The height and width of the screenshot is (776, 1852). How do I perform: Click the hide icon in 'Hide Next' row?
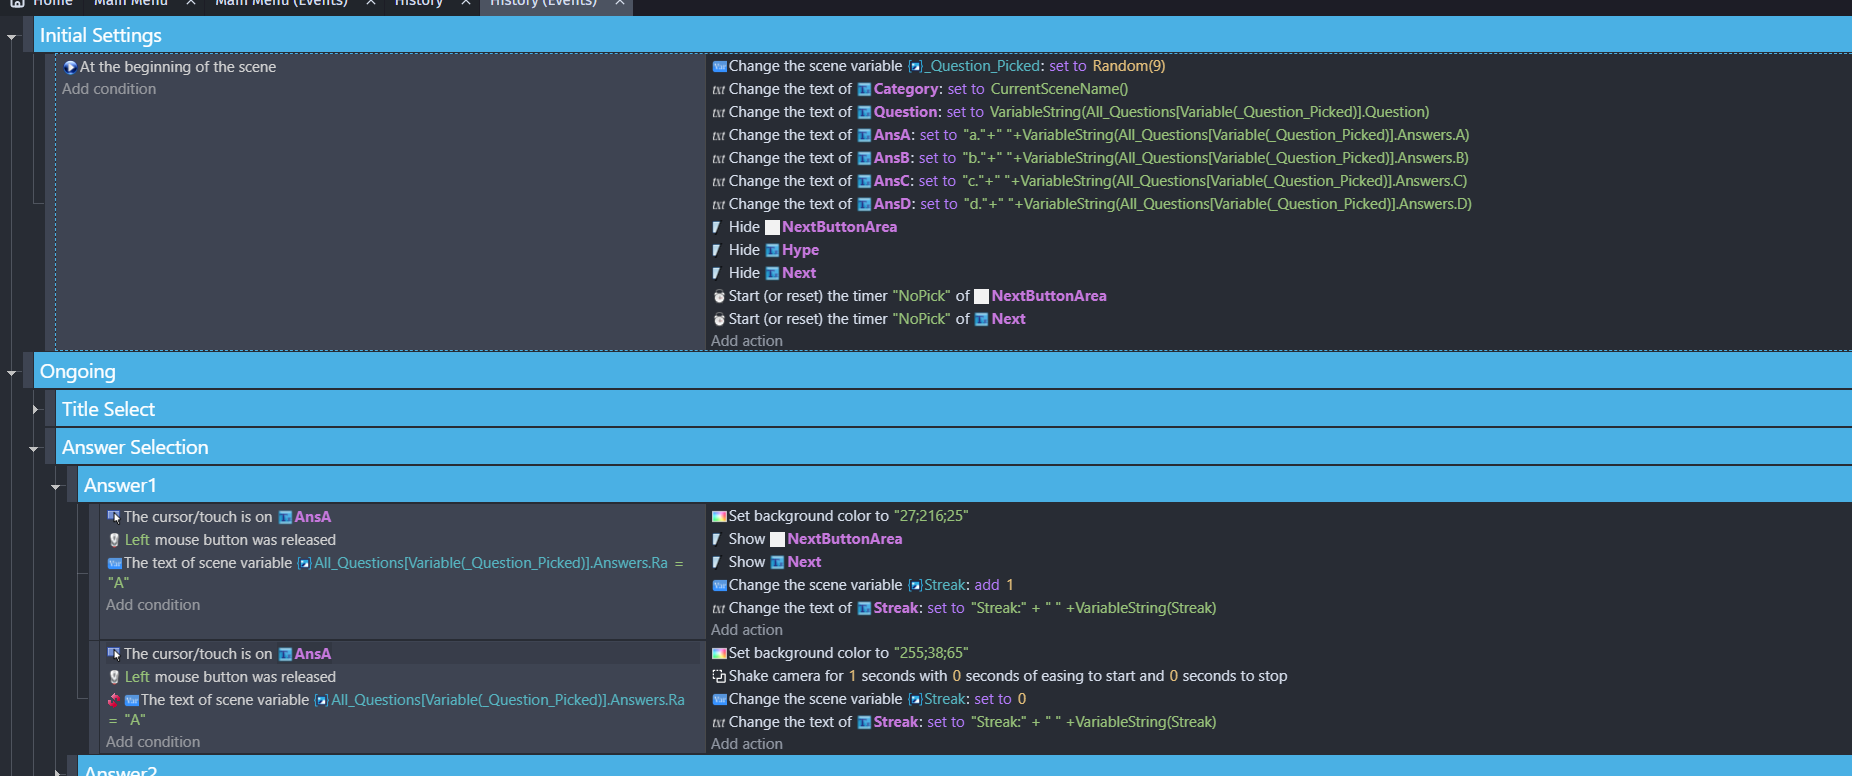click(x=717, y=273)
